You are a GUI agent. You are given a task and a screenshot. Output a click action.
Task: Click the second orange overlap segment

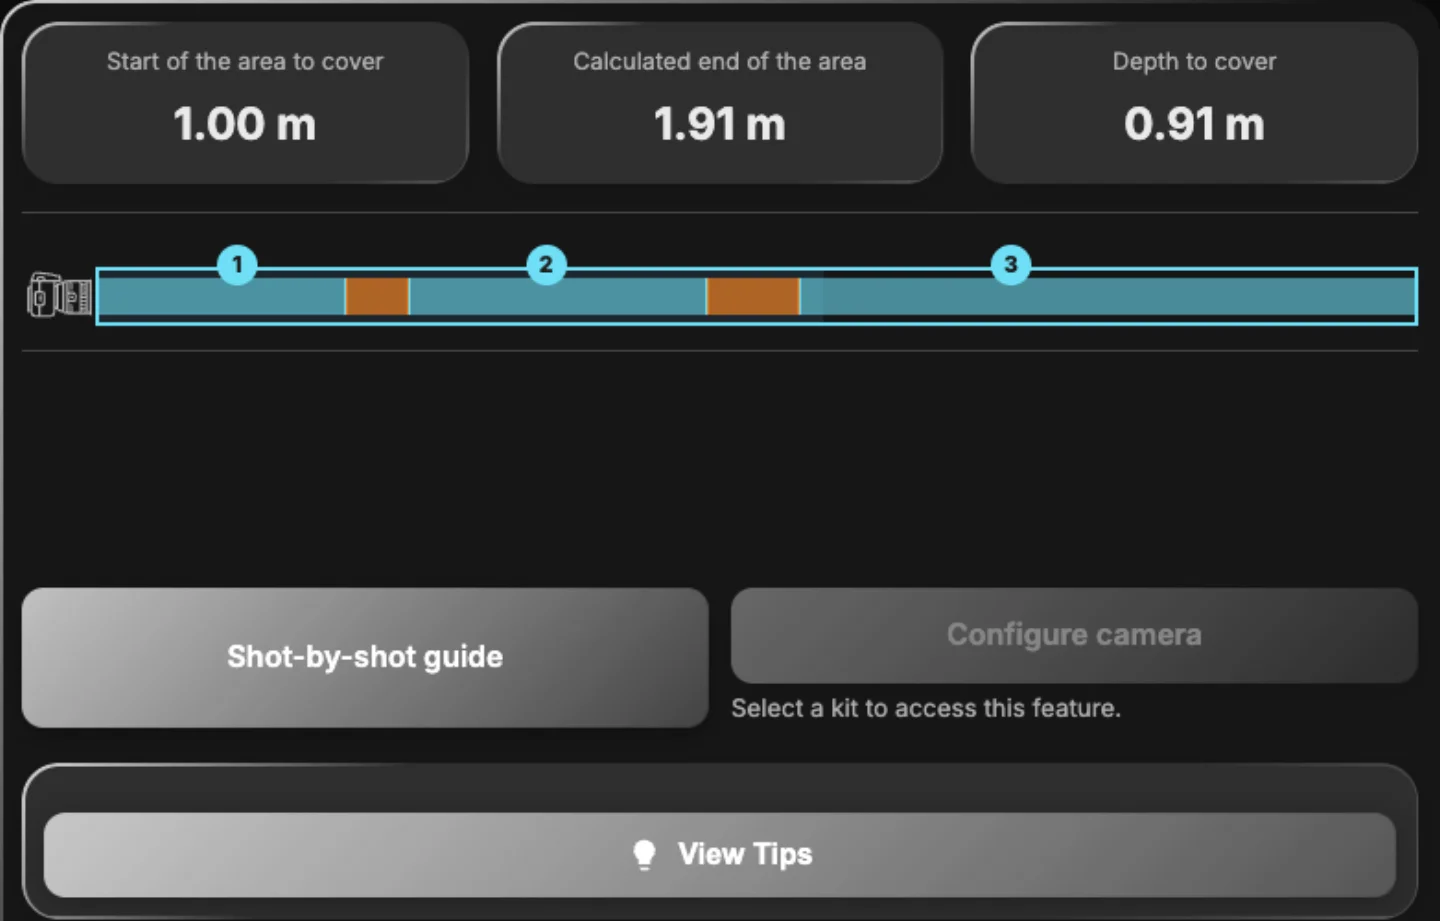pos(753,296)
